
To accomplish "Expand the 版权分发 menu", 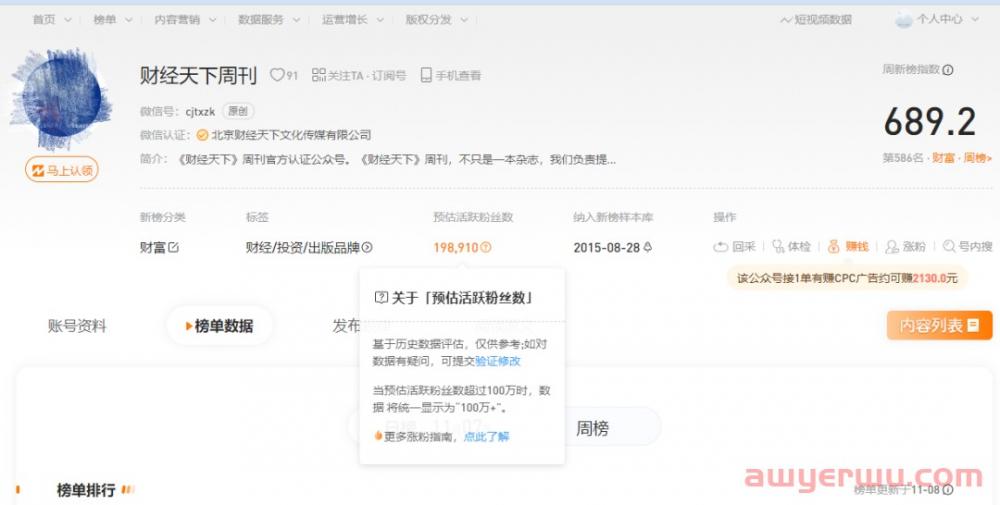I will tap(436, 20).
